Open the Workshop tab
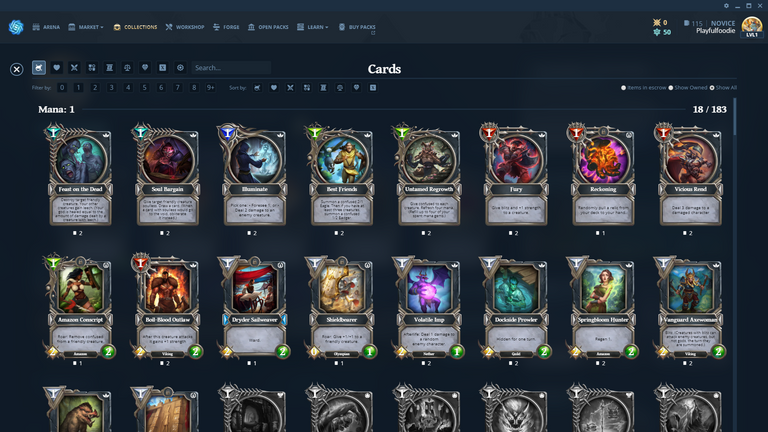Screen dimensions: 768x432 (x=185, y=27)
